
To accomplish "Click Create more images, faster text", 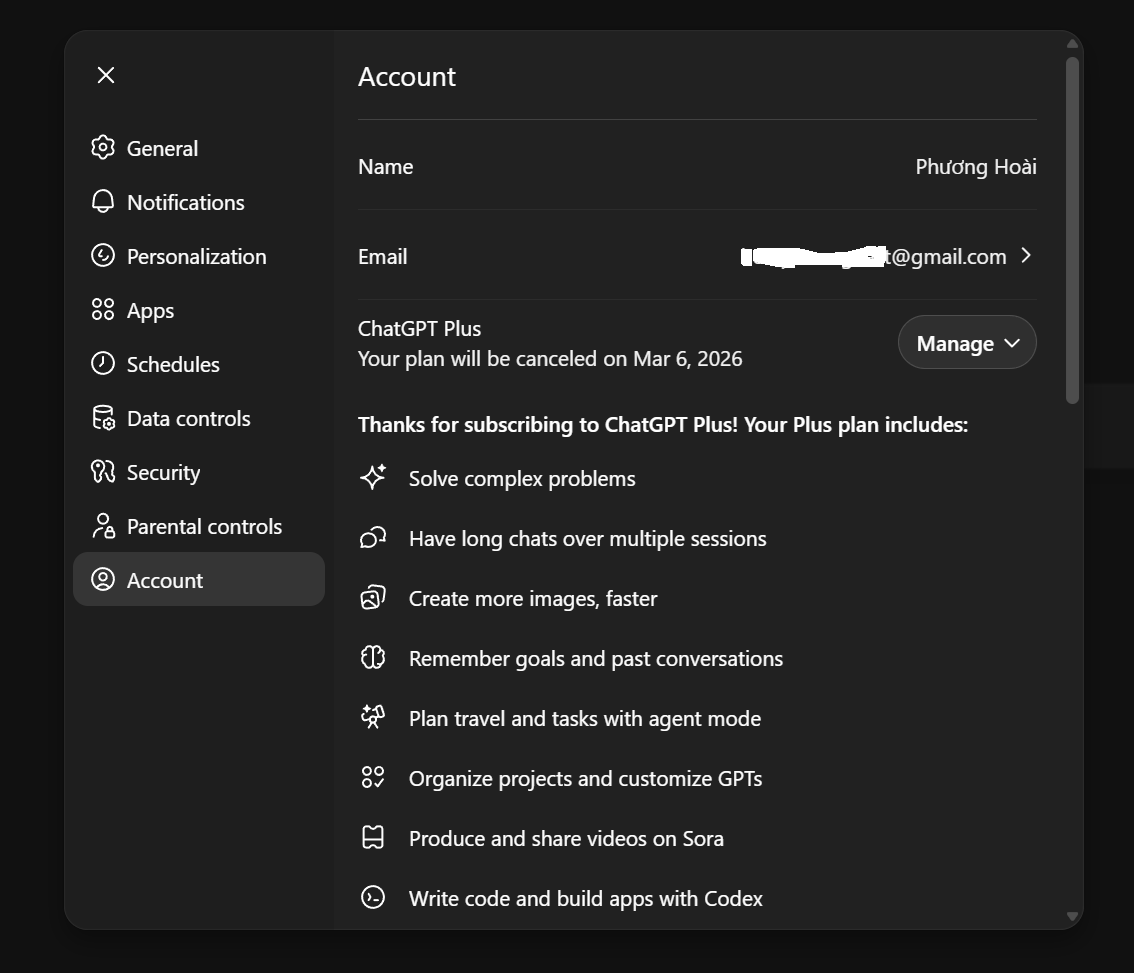I will (x=533, y=599).
